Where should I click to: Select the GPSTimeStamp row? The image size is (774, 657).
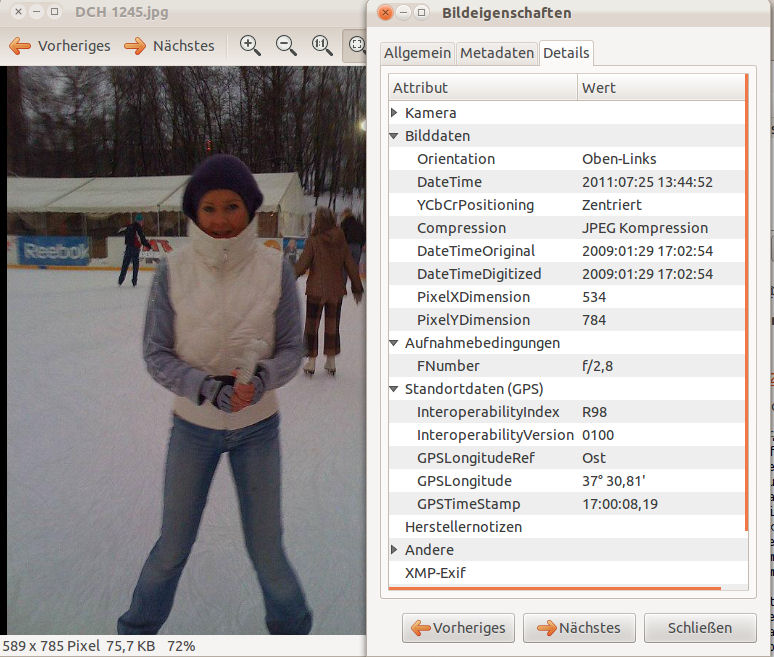(x=567, y=503)
